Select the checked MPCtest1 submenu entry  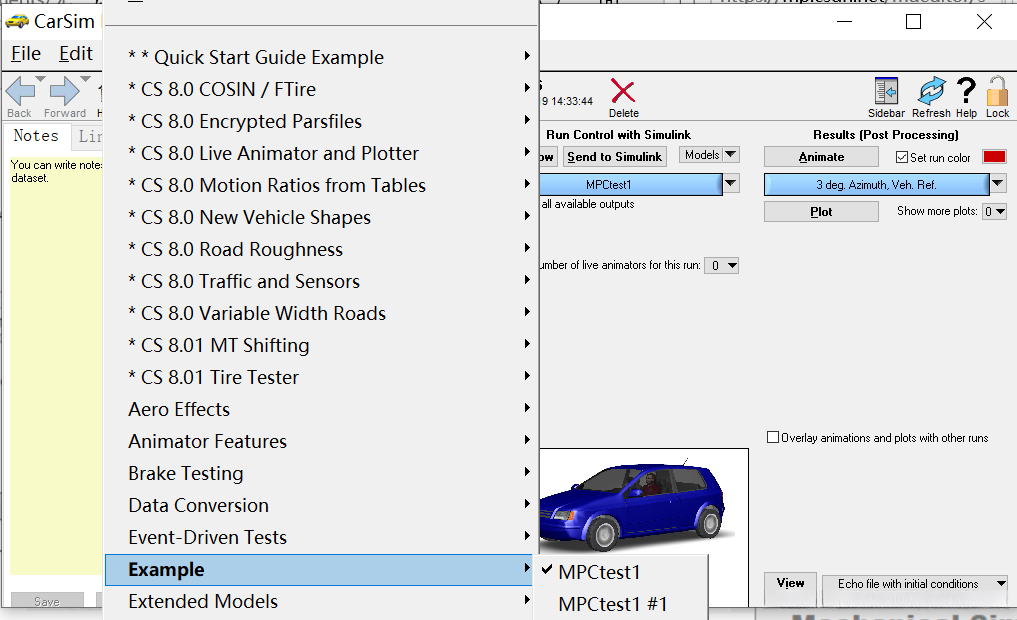599,572
